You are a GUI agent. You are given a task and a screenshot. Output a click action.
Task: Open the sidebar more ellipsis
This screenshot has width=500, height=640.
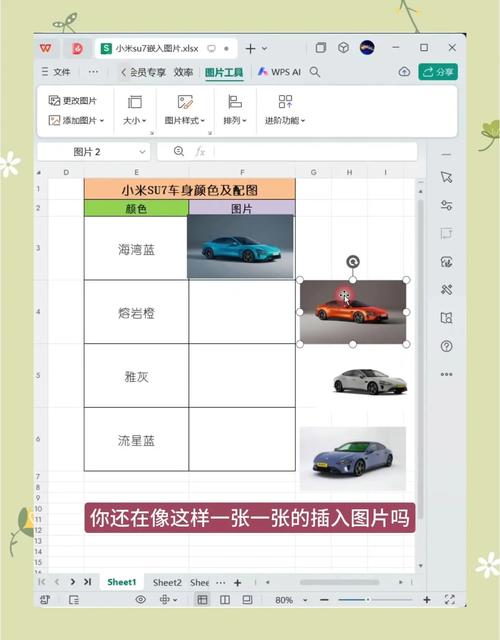coord(446,374)
